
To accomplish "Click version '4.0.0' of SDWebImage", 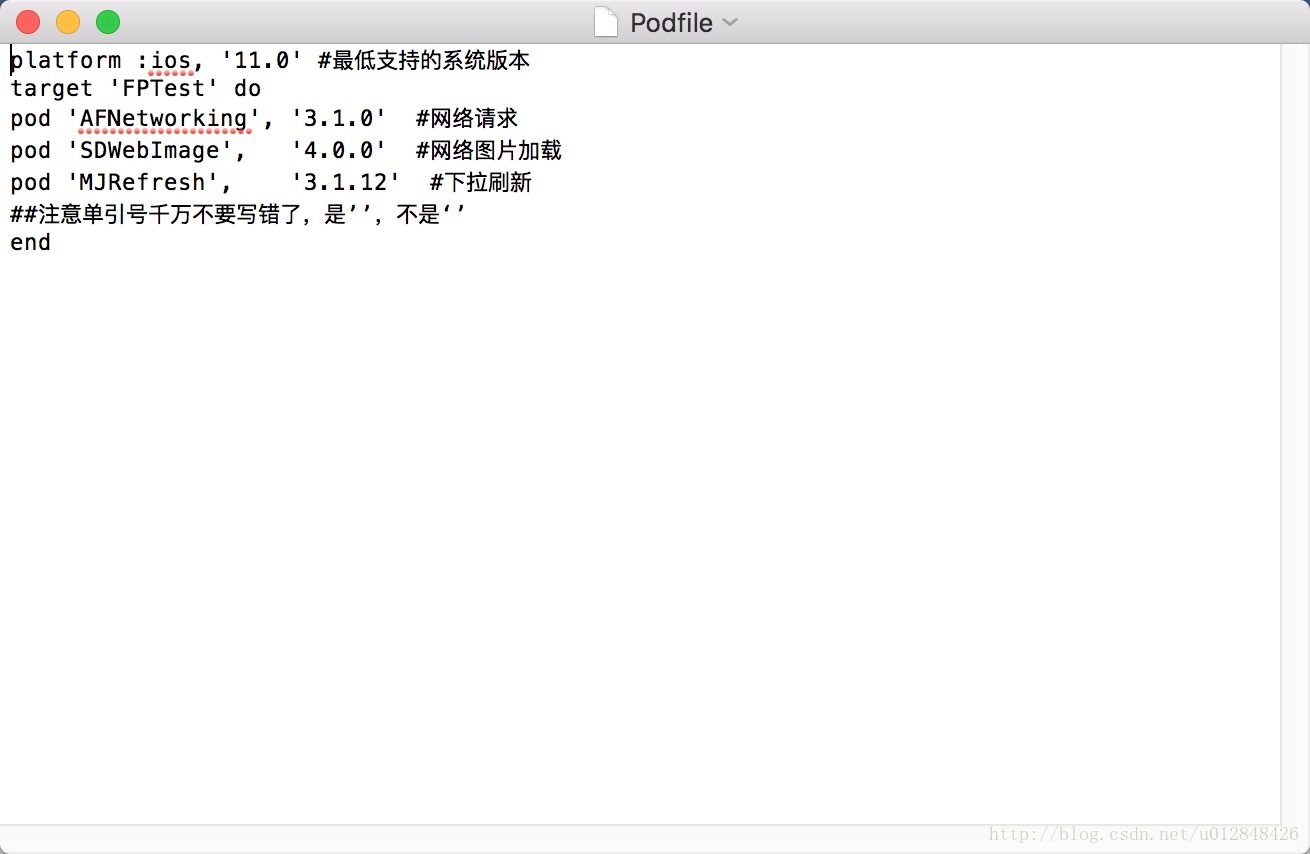I will point(338,151).
